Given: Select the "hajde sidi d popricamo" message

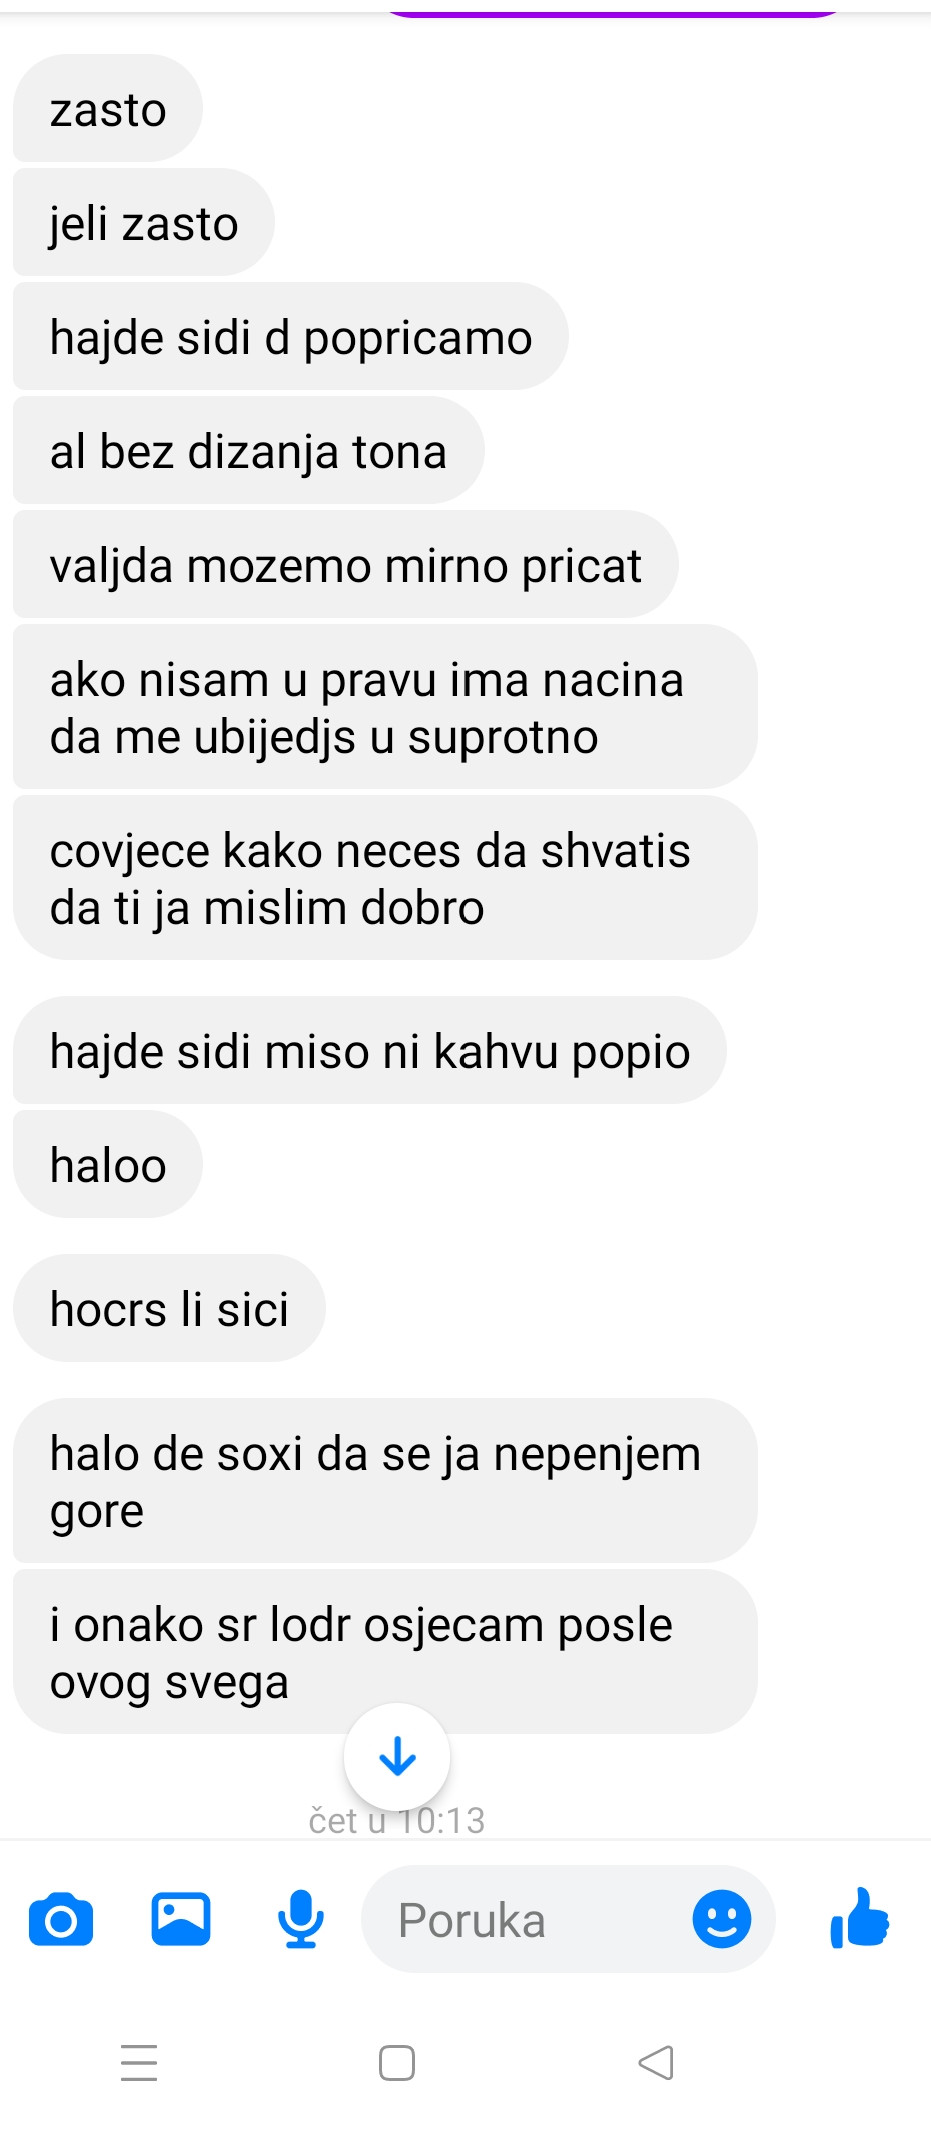Looking at the screenshot, I should pos(291,337).
